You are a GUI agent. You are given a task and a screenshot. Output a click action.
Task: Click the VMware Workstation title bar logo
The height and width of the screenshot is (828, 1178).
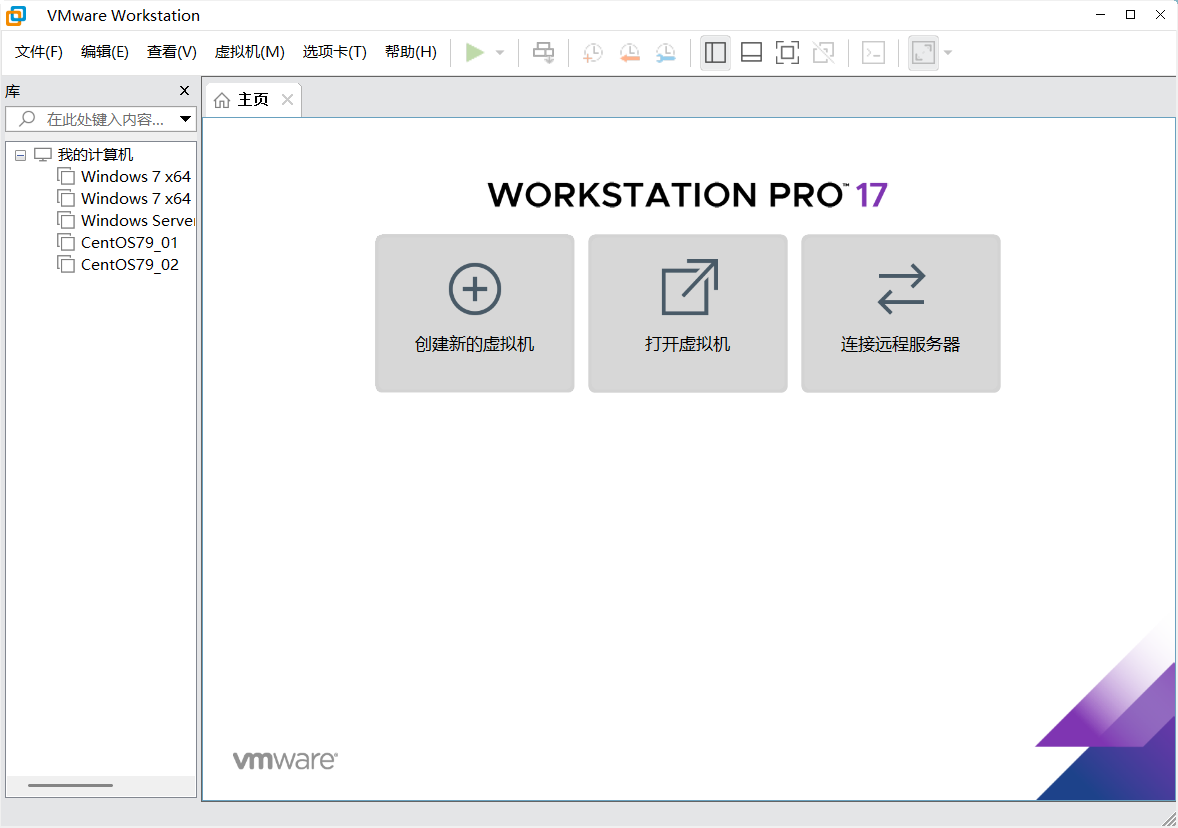(16, 15)
